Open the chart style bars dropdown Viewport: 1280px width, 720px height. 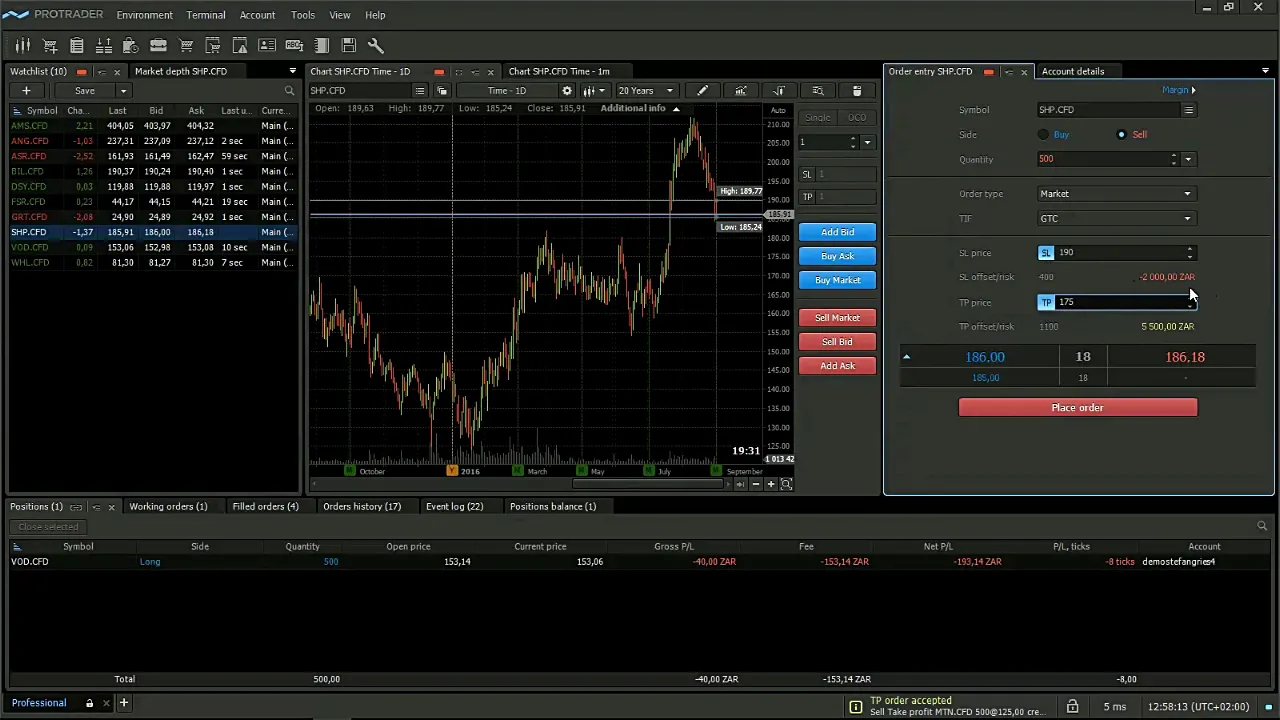[595, 90]
